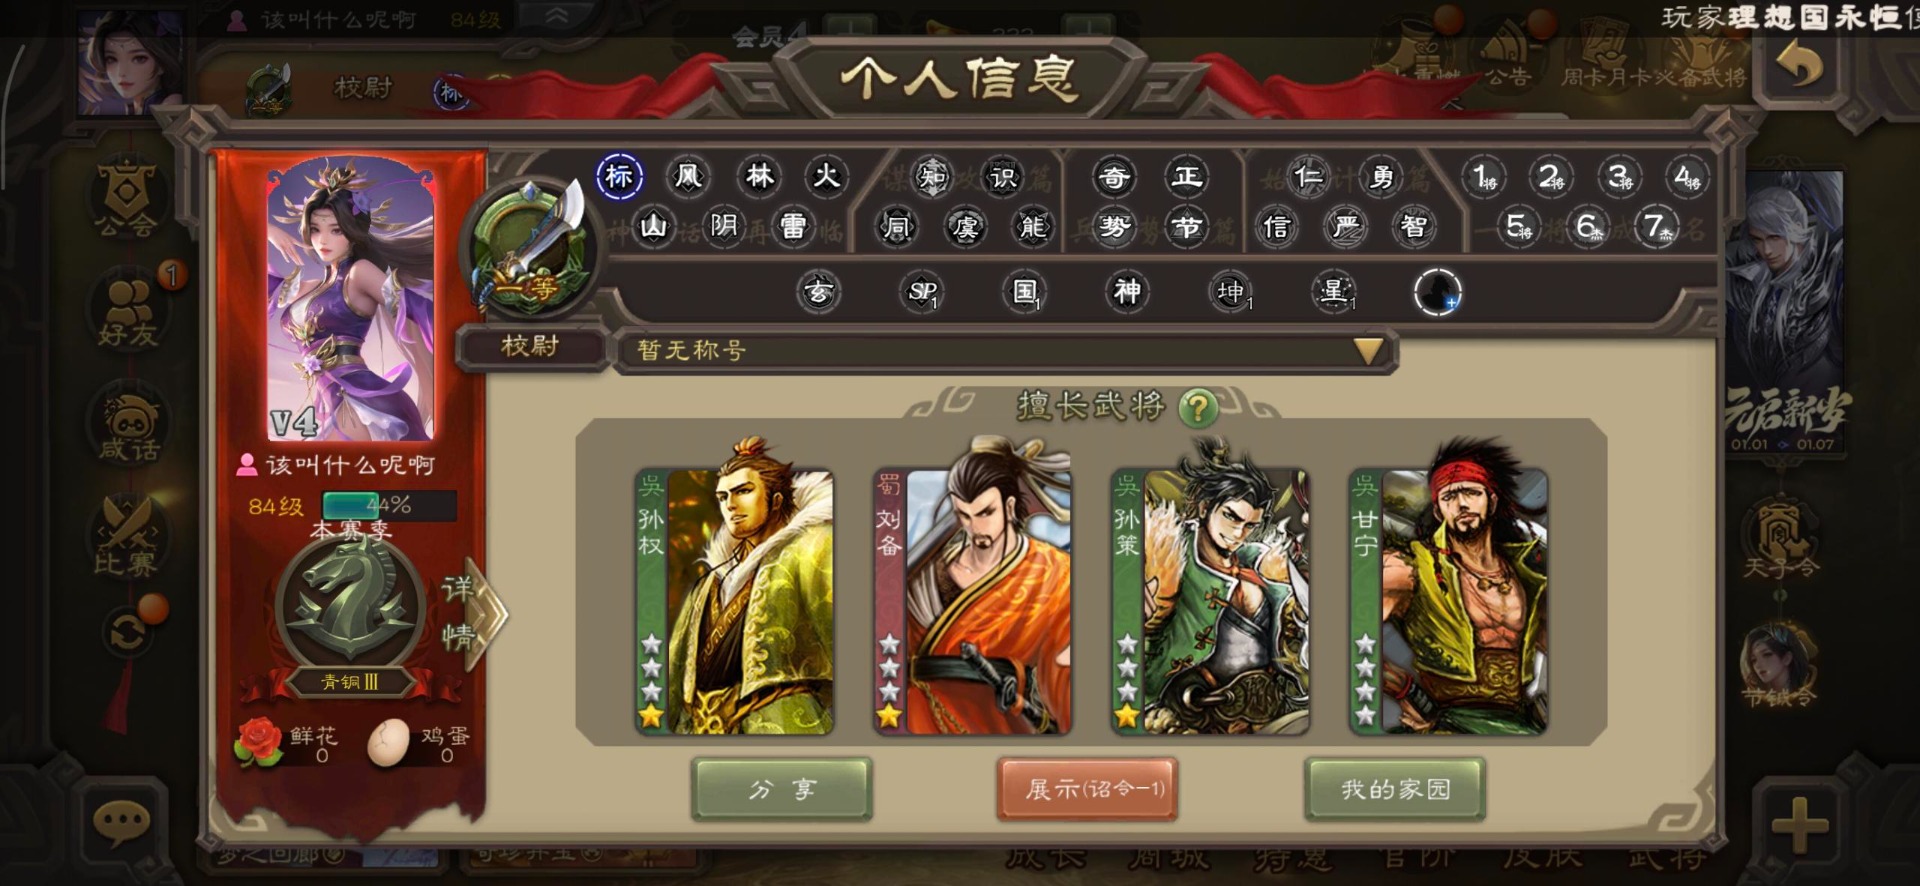Open the chat speech bubble icon
The image size is (1920, 886).
[x=121, y=822]
